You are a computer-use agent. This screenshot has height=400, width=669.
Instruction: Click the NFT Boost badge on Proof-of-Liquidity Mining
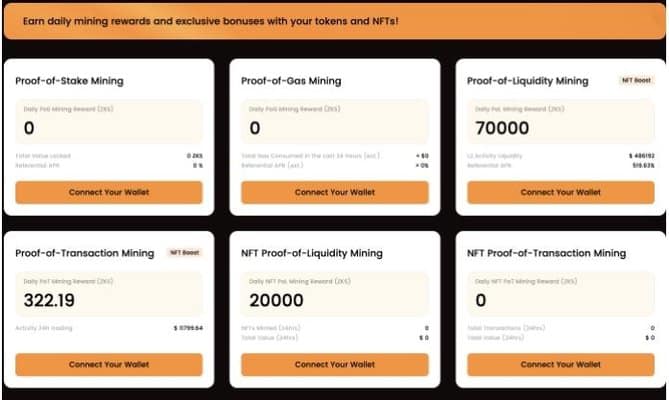pos(637,80)
